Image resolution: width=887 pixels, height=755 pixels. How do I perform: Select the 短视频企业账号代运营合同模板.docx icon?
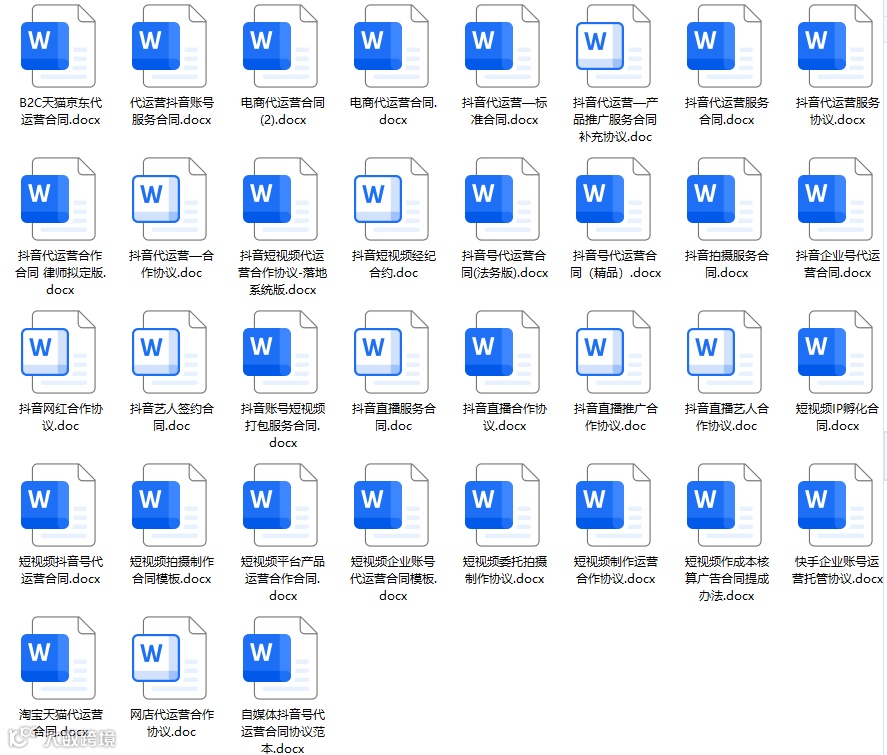[391, 506]
